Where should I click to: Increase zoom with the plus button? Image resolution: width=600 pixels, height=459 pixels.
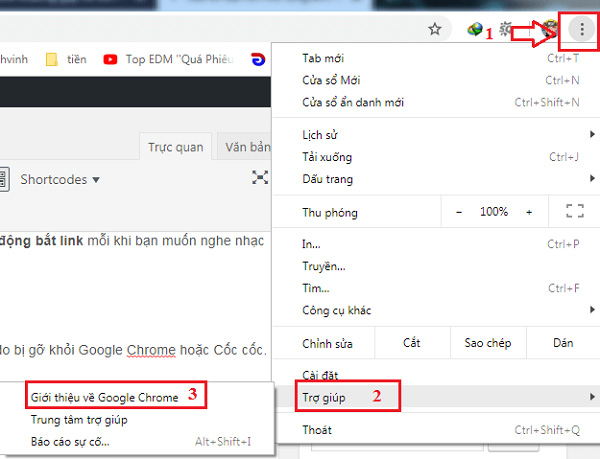pyautogui.click(x=529, y=212)
